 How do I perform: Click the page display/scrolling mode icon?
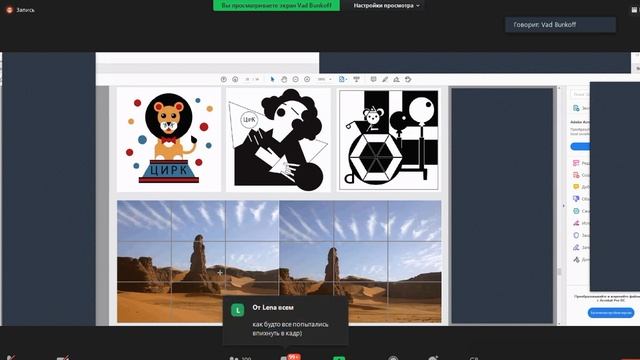356,79
